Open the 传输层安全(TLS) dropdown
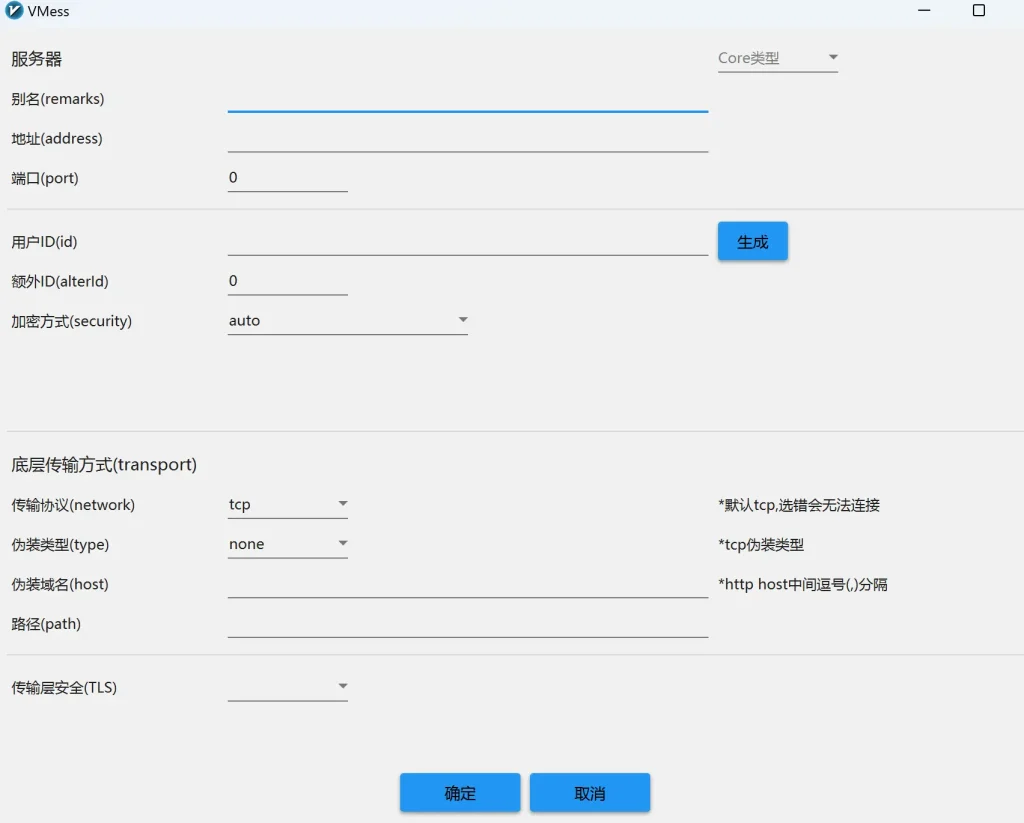The height and width of the screenshot is (823, 1024). (285, 687)
